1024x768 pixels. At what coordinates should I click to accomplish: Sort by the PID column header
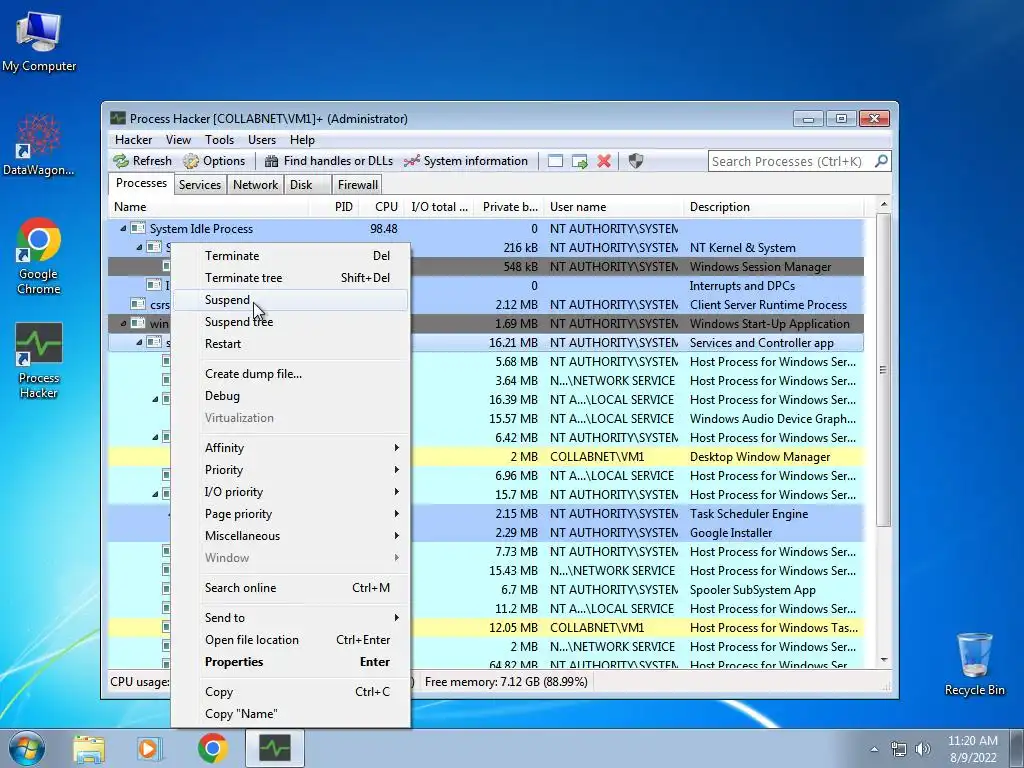[333, 207]
